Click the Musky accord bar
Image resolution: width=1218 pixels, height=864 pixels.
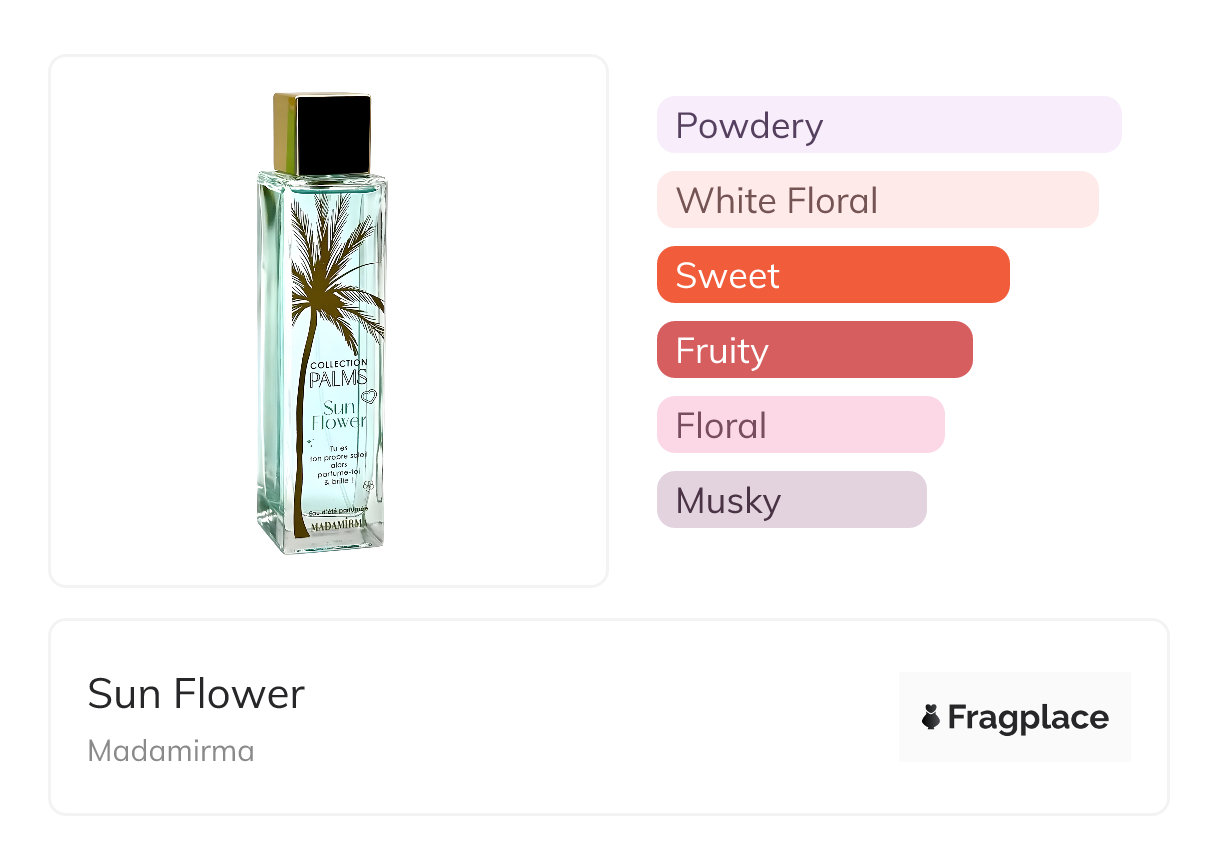coord(791,500)
